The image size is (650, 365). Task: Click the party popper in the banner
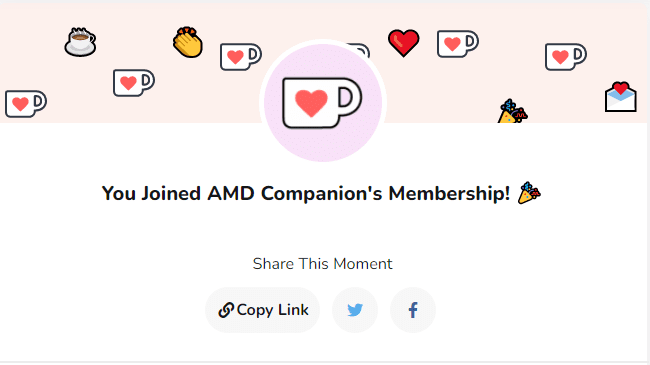(512, 111)
